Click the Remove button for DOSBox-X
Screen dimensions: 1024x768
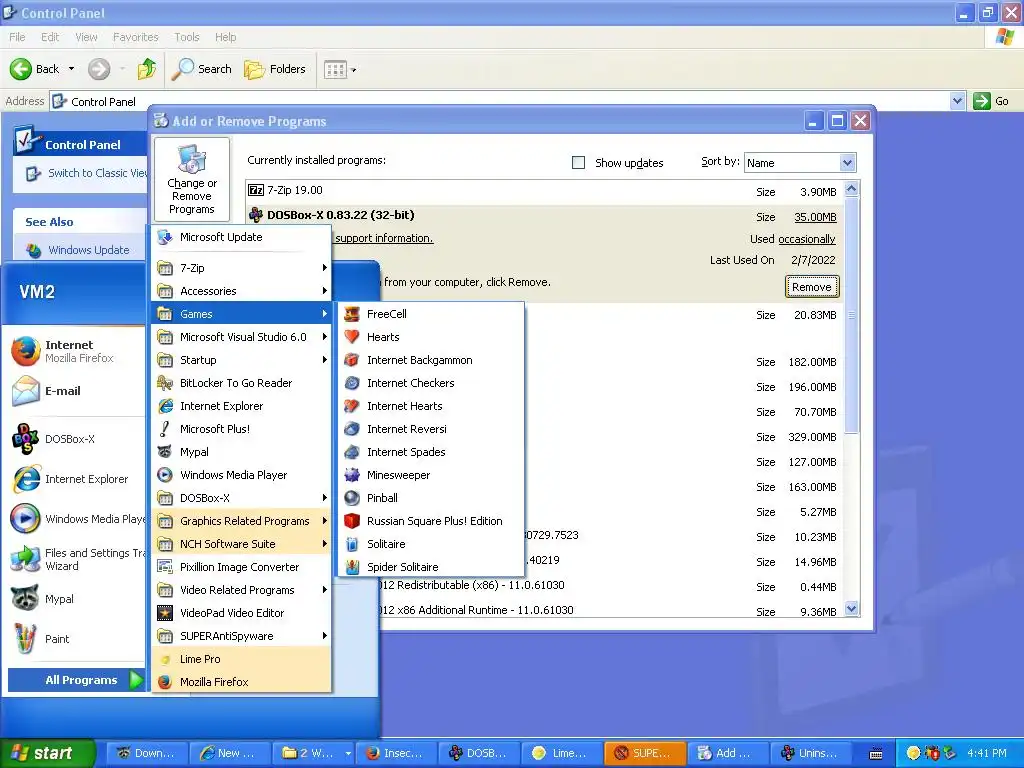tap(812, 287)
